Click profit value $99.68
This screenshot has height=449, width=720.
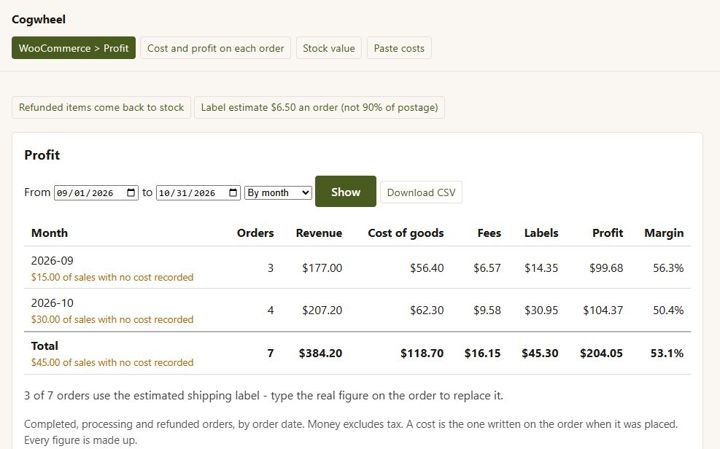point(606,268)
